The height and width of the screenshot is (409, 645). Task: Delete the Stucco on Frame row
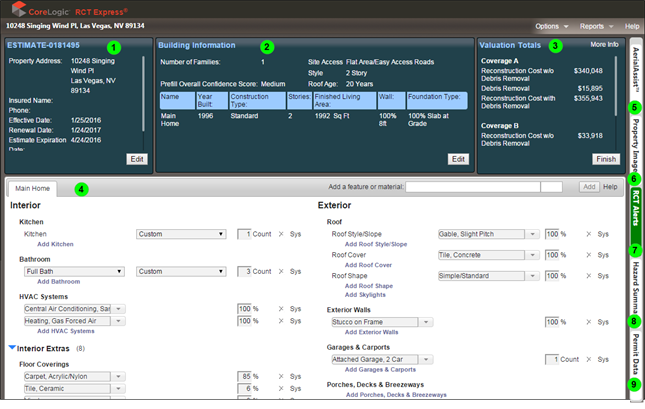click(588, 322)
